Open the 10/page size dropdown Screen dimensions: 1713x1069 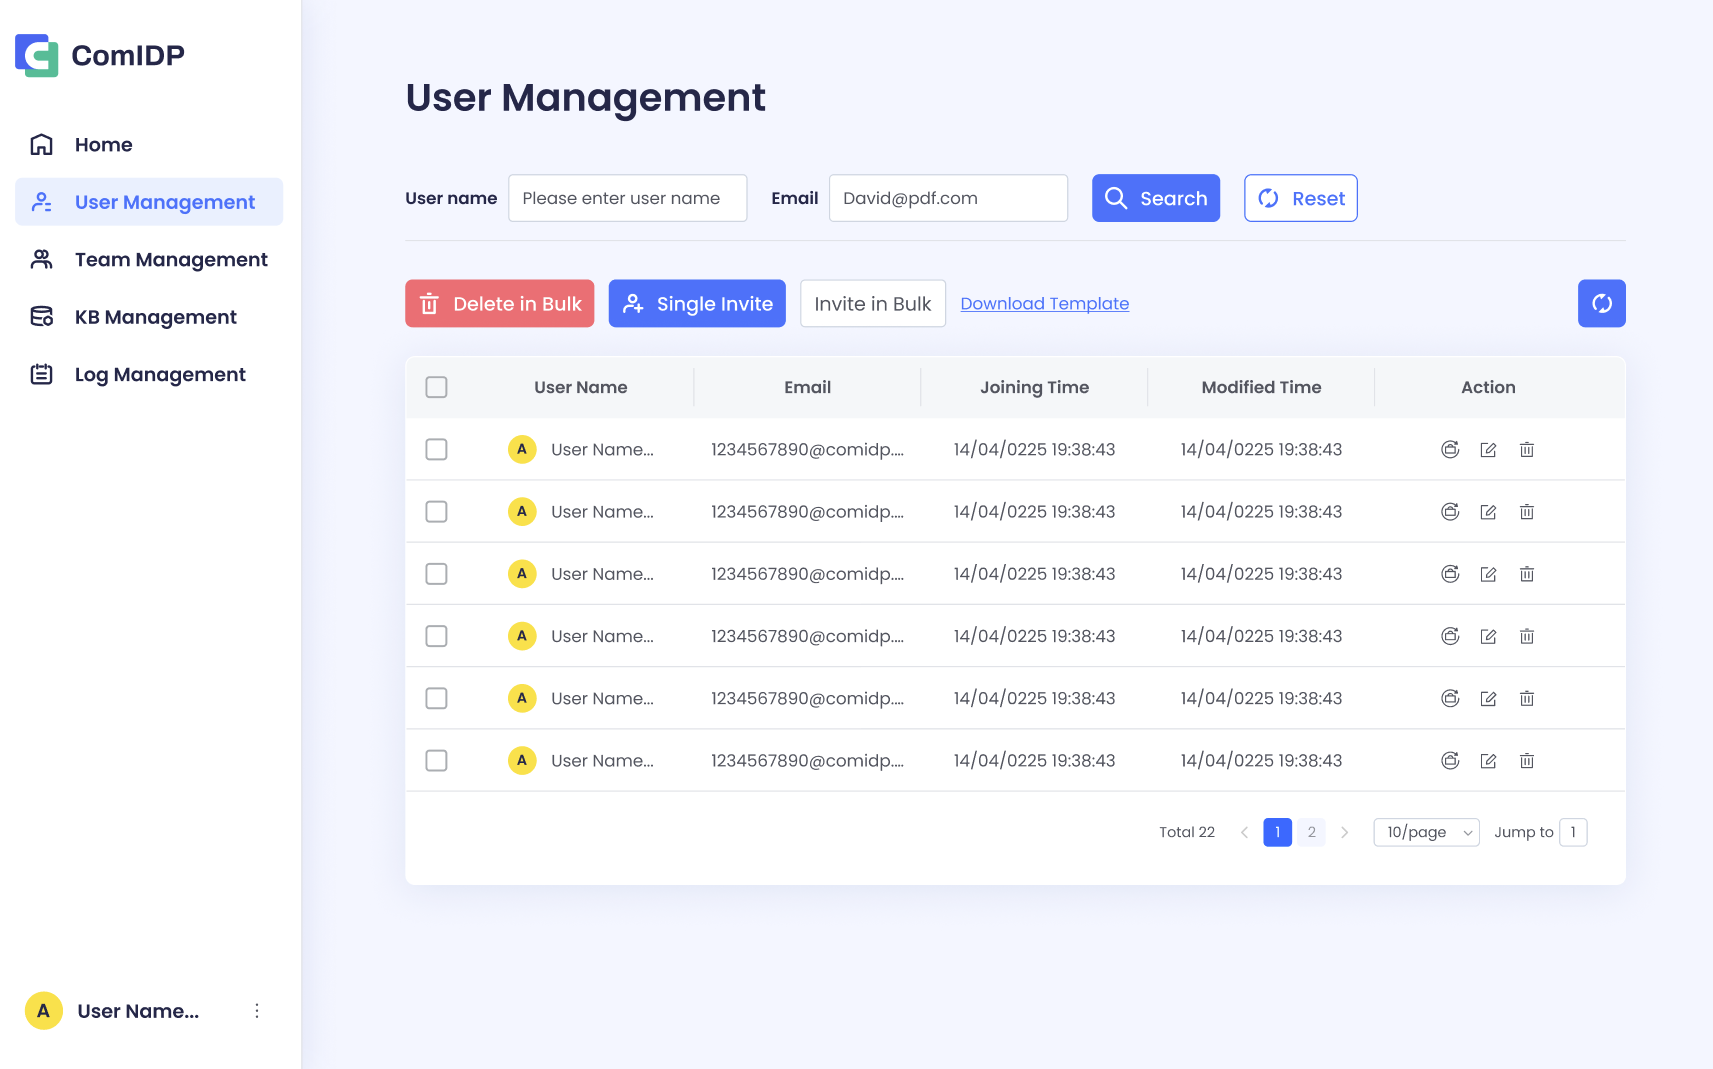[x=1426, y=832]
